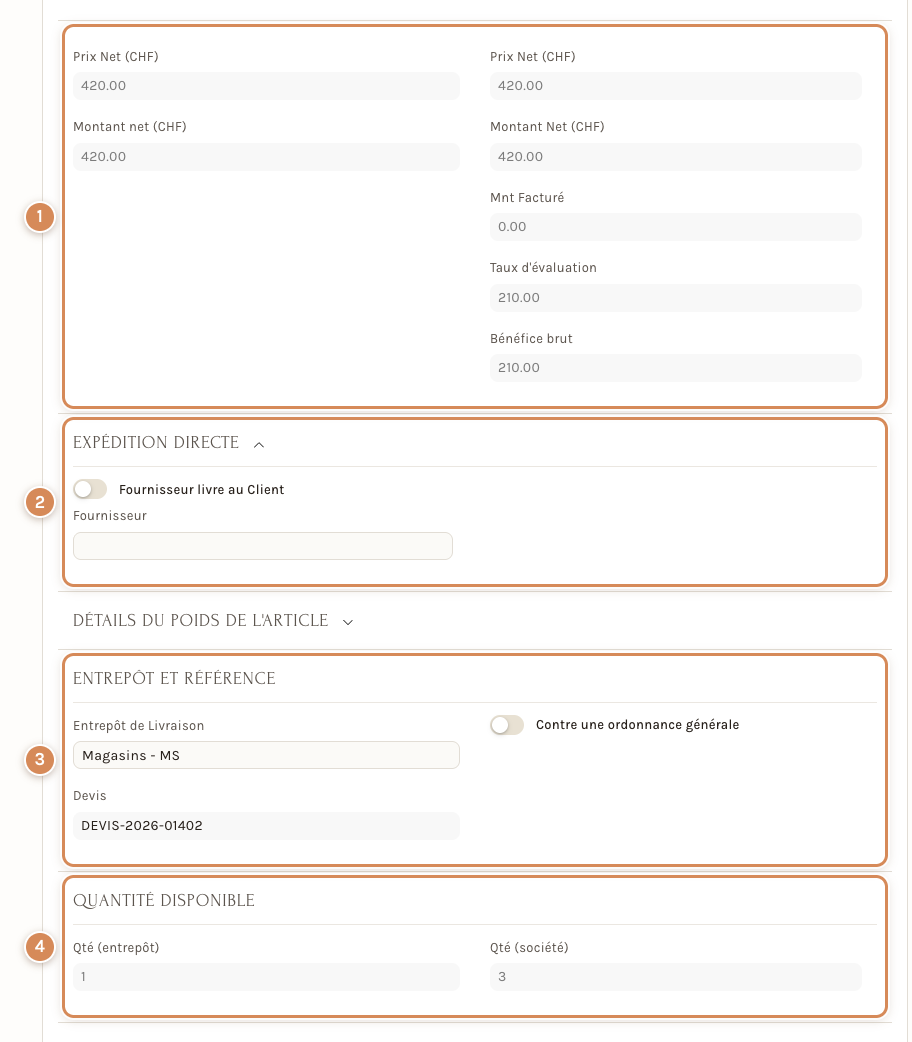The height and width of the screenshot is (1042, 912).
Task: Click the Devis field showing DEVIS-2026-01402
Action: click(266, 825)
